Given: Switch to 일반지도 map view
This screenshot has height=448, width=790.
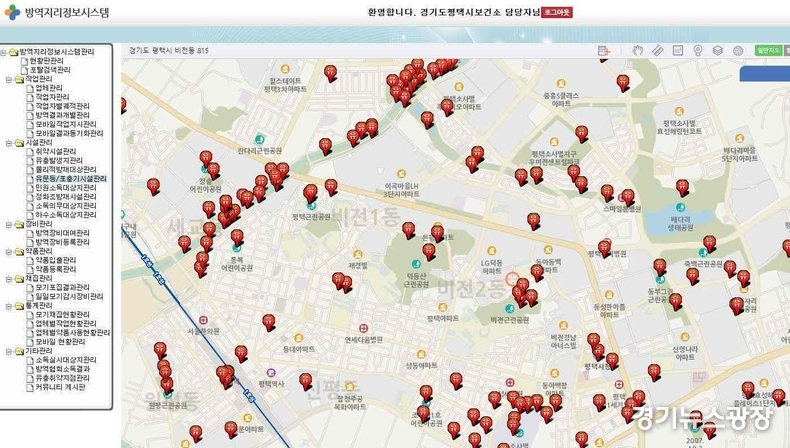Looking at the screenshot, I should (x=768, y=49).
